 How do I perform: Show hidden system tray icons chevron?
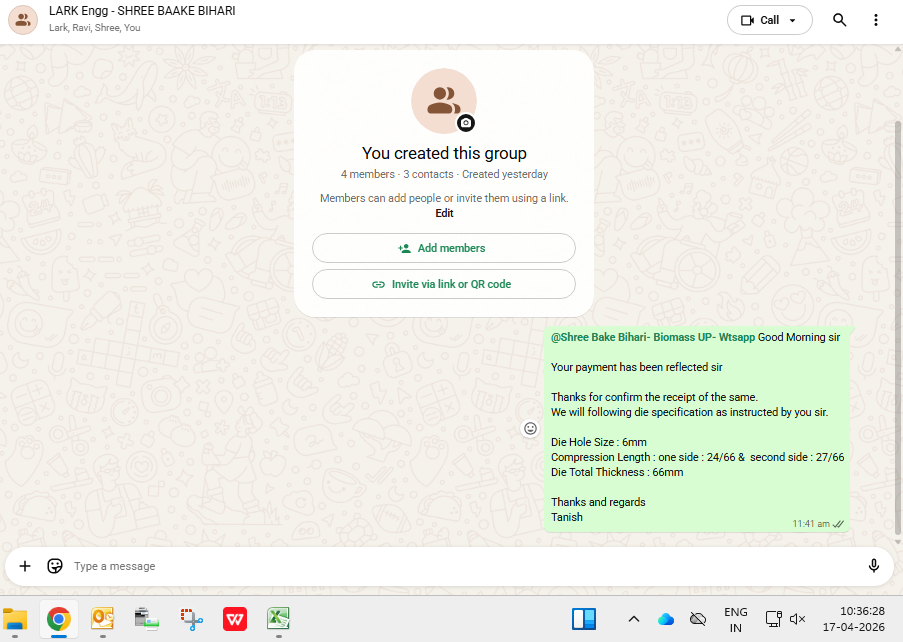(x=633, y=619)
